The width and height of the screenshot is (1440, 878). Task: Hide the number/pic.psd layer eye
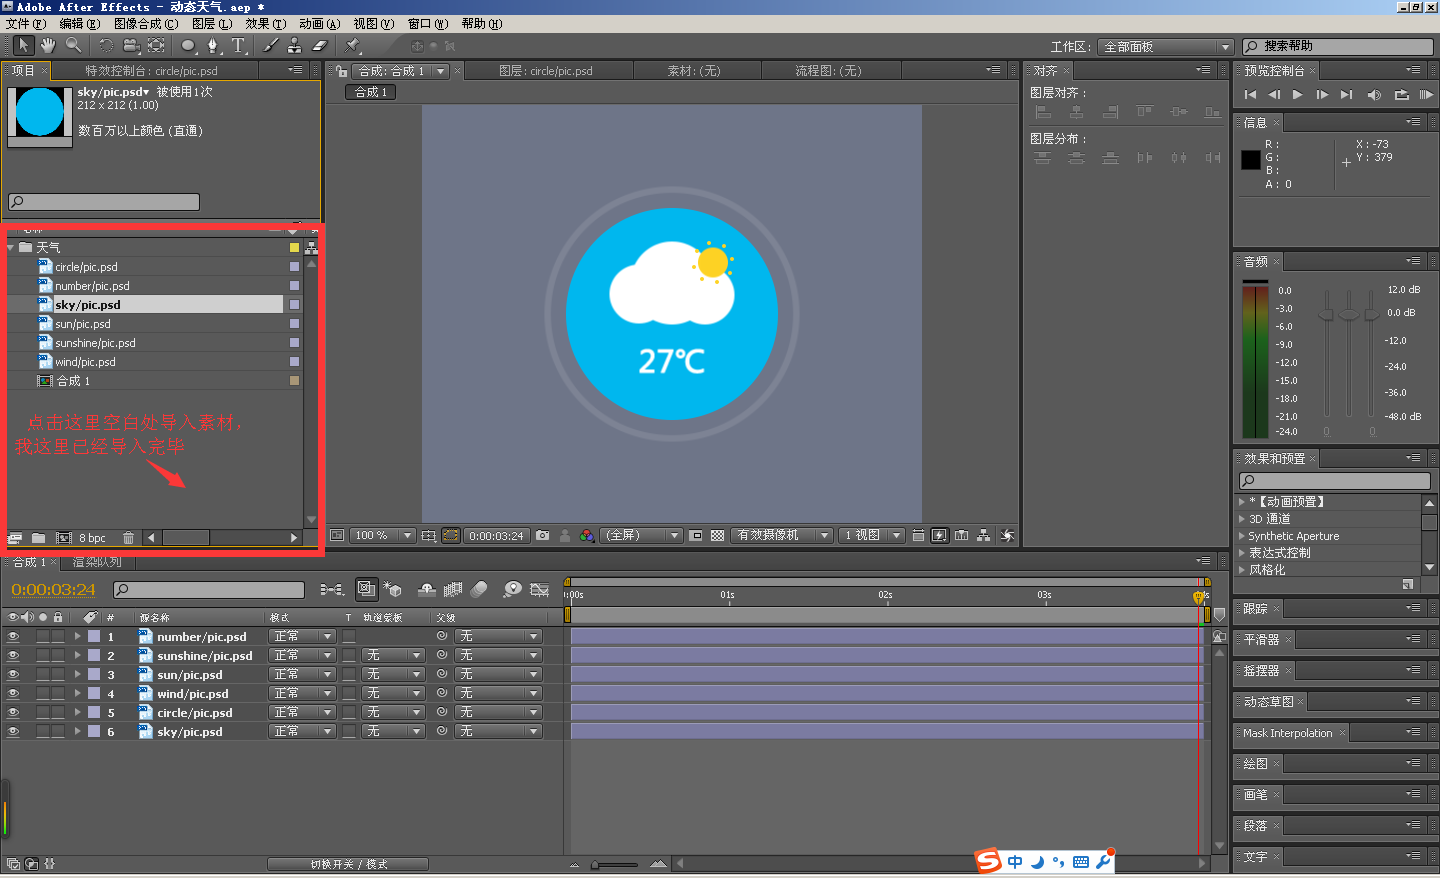(13, 636)
